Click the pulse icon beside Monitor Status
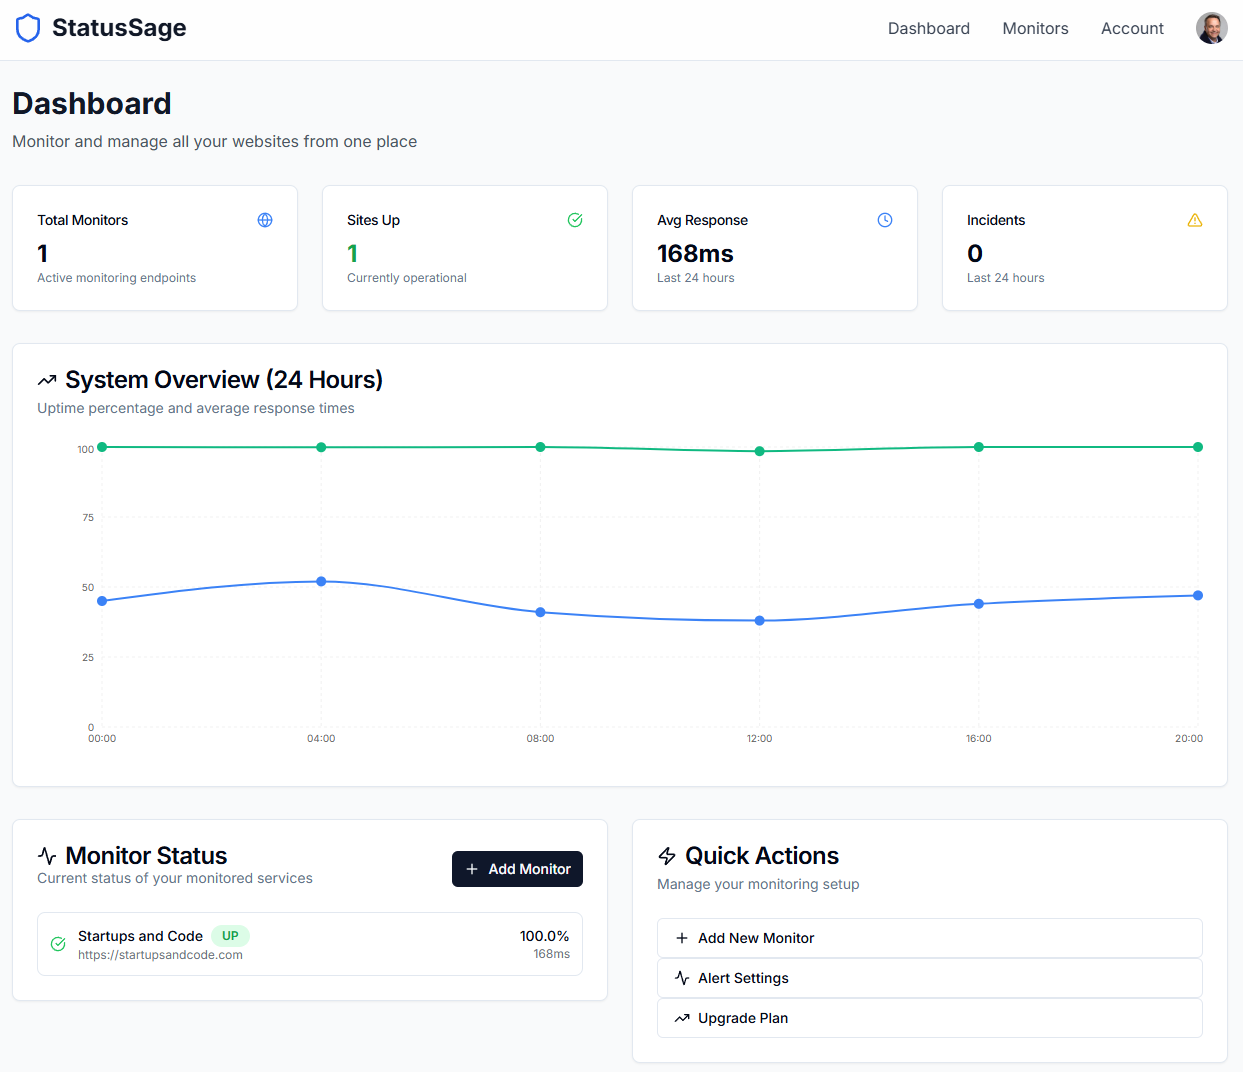Viewport: 1243px width, 1072px height. (47, 856)
